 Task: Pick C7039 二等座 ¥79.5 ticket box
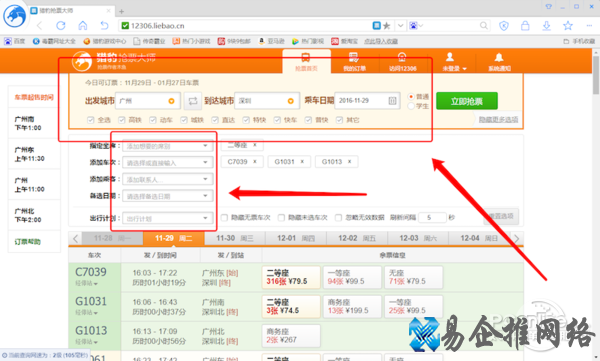coord(291,277)
